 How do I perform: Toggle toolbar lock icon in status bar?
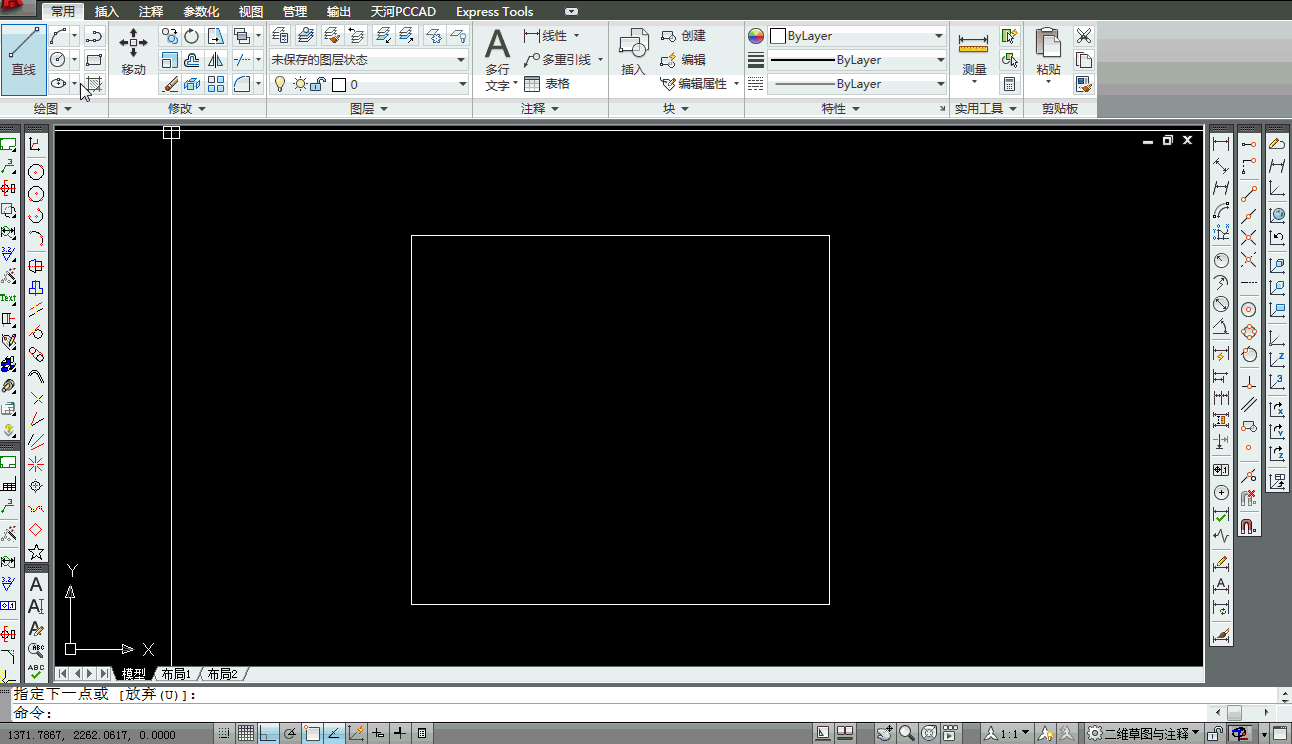click(1215, 734)
